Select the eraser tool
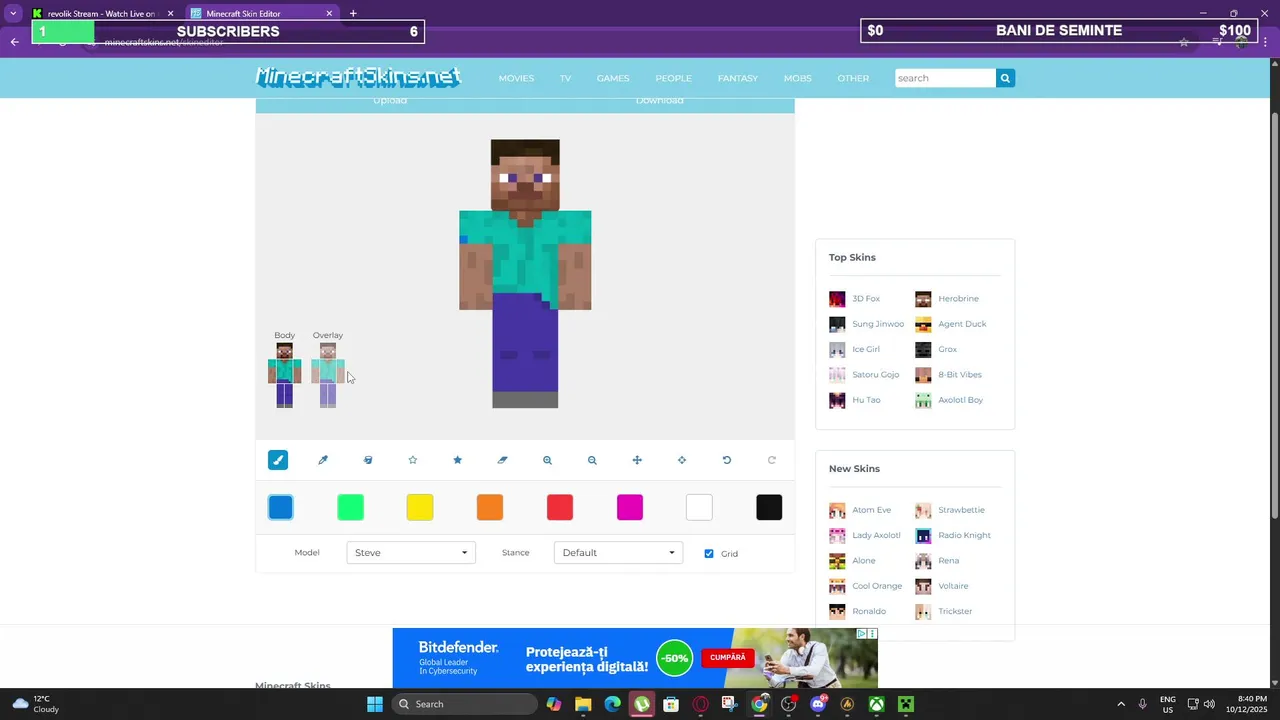 coord(503,460)
